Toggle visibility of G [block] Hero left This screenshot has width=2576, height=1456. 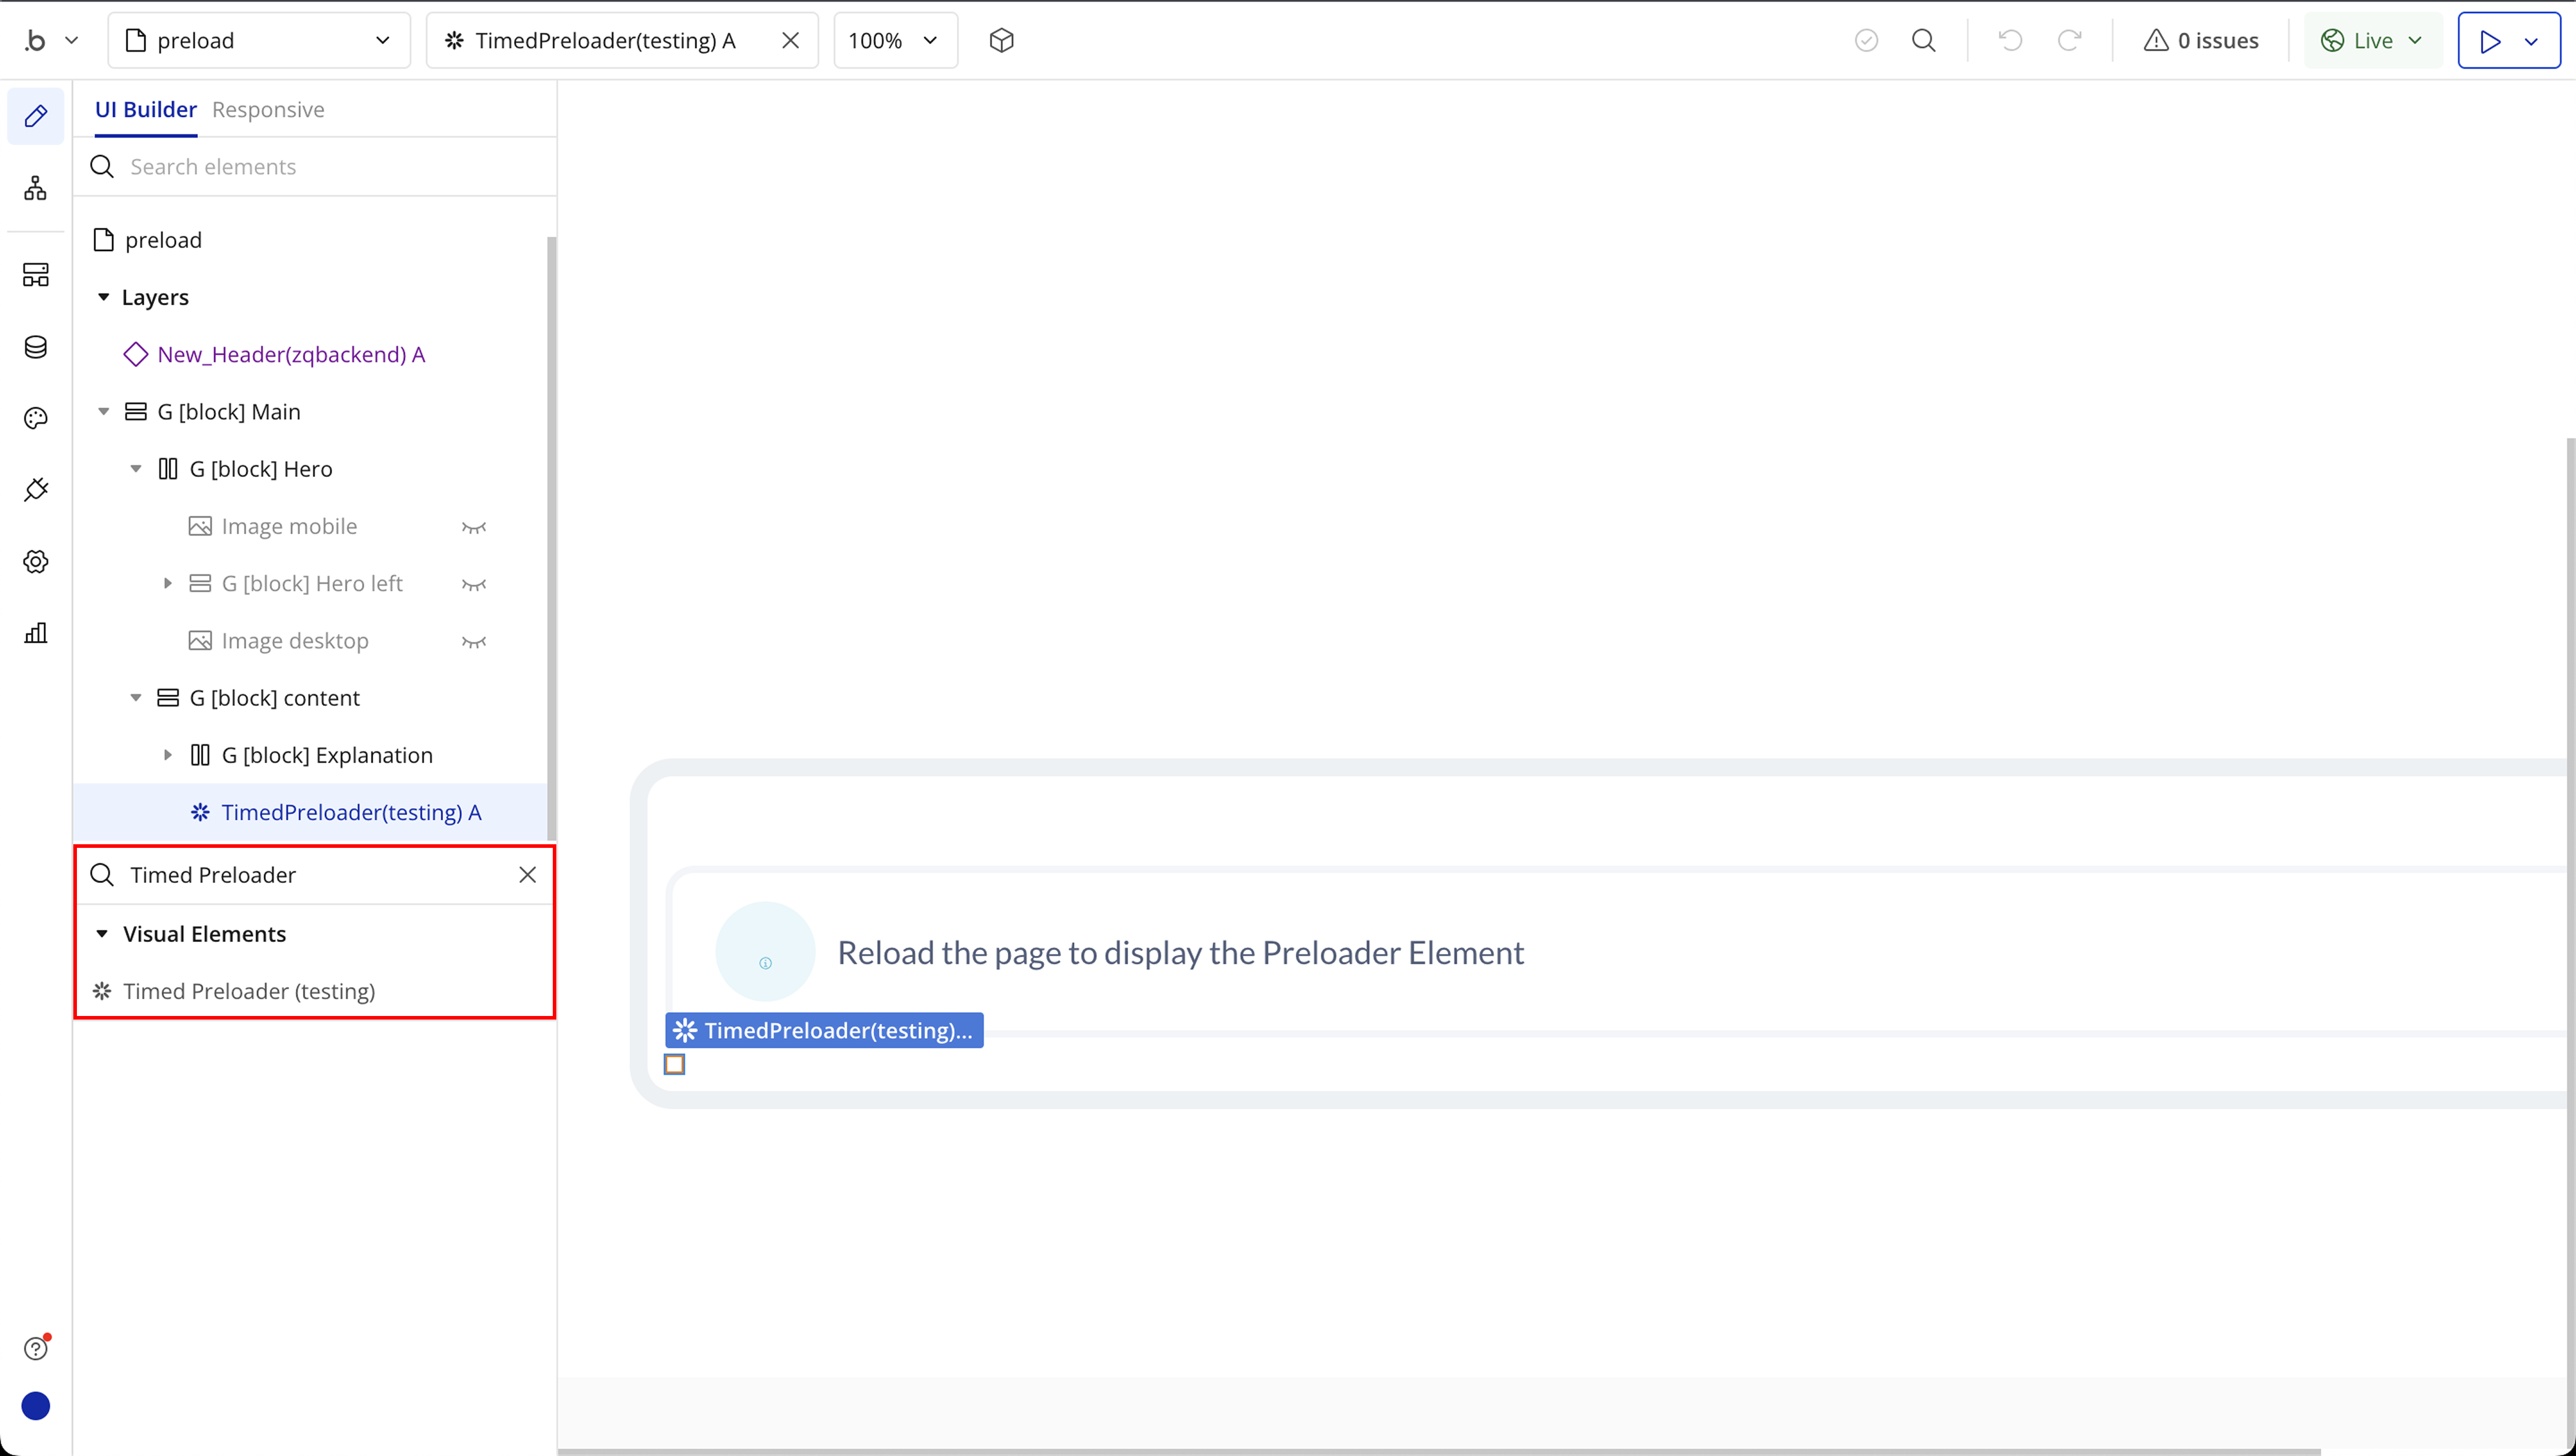click(474, 584)
